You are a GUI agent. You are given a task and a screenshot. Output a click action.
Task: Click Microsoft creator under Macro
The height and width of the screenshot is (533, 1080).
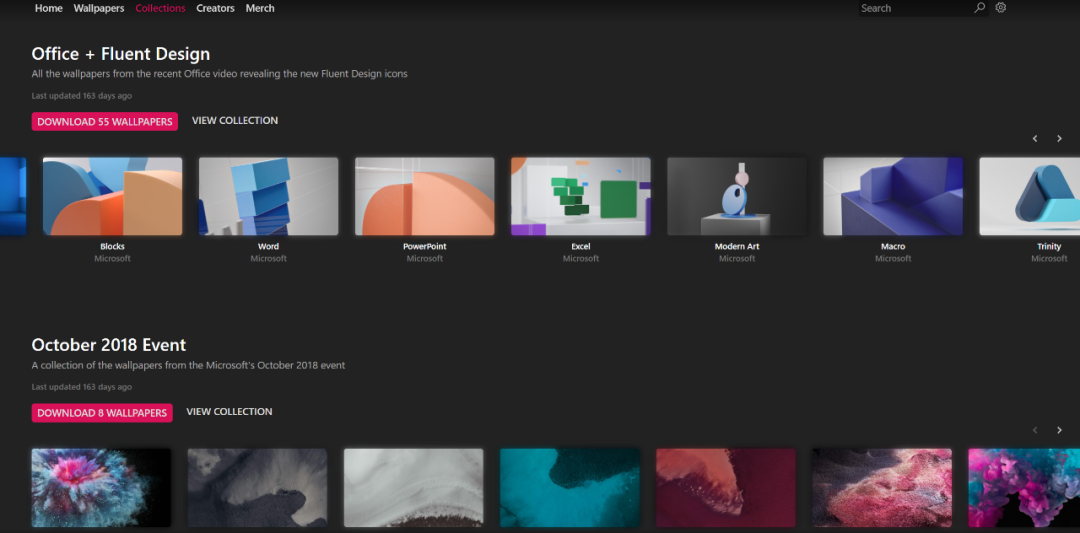(893, 259)
